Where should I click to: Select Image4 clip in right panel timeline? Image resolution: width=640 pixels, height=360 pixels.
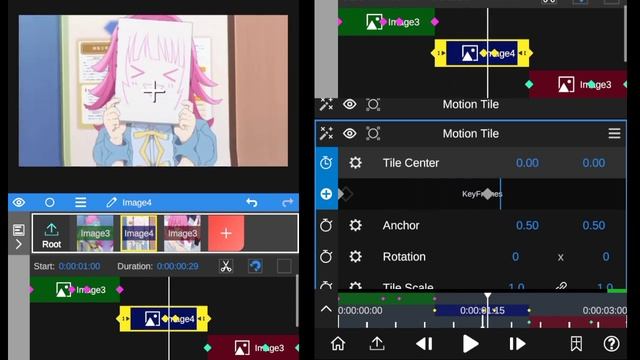pos(482,53)
